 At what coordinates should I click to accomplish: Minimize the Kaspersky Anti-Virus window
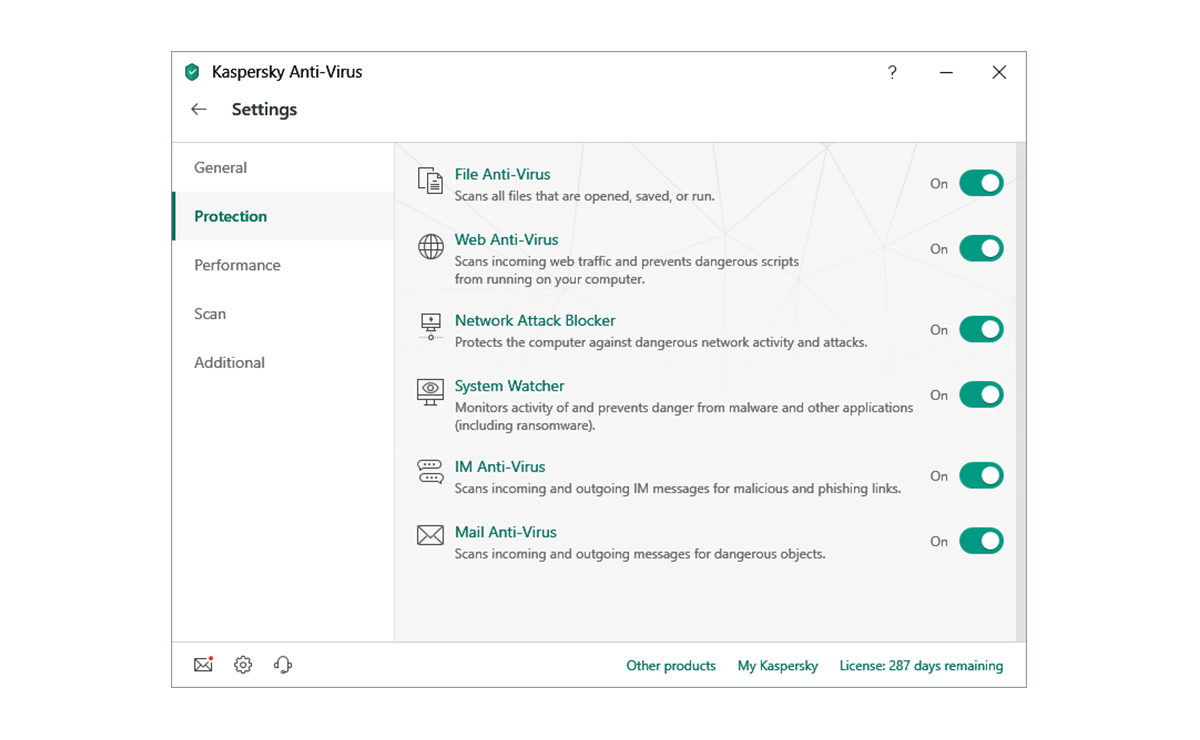[x=946, y=72]
